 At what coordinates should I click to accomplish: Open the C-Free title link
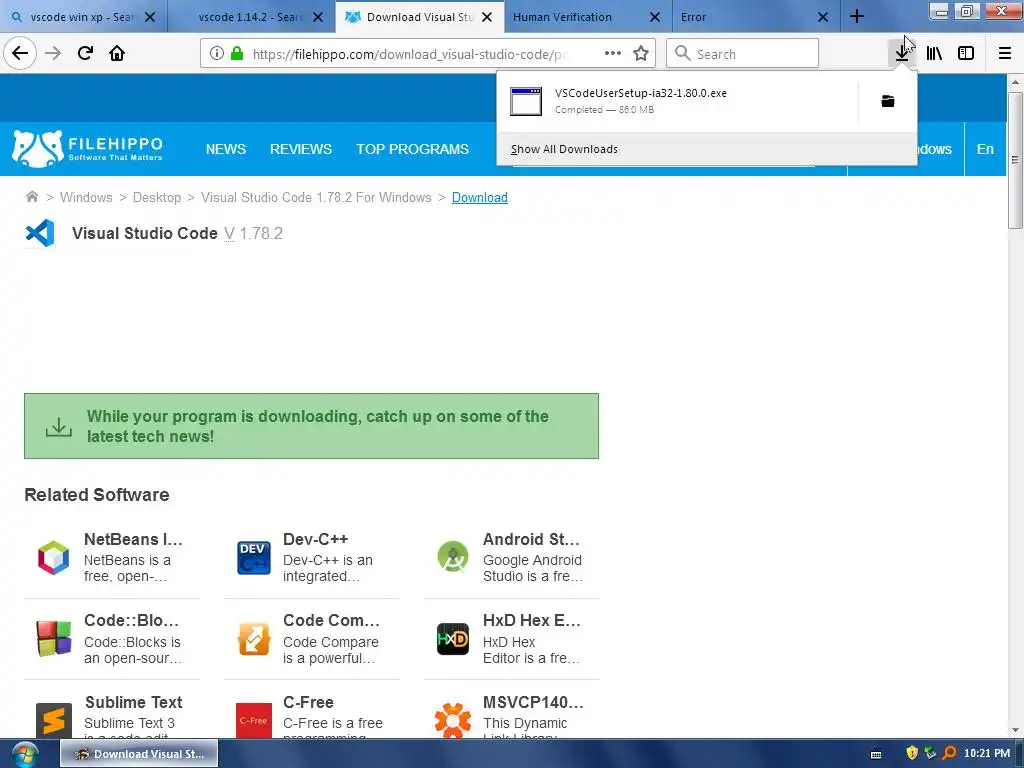tap(308, 702)
